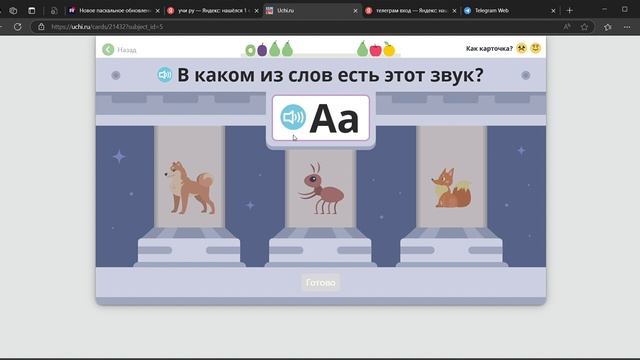Click the red apple progress fruit
This screenshot has width=640, height=360.
pyautogui.click(x=376, y=50)
